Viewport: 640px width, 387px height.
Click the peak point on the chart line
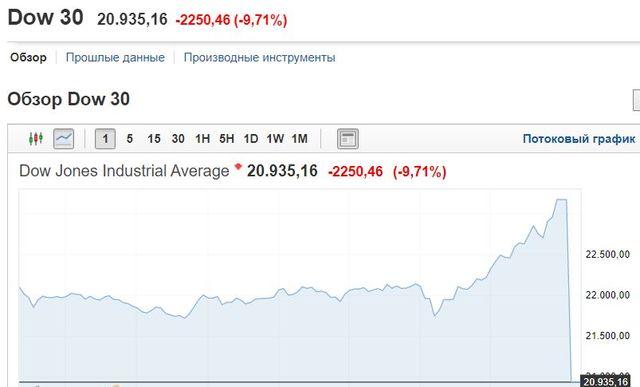coord(562,200)
